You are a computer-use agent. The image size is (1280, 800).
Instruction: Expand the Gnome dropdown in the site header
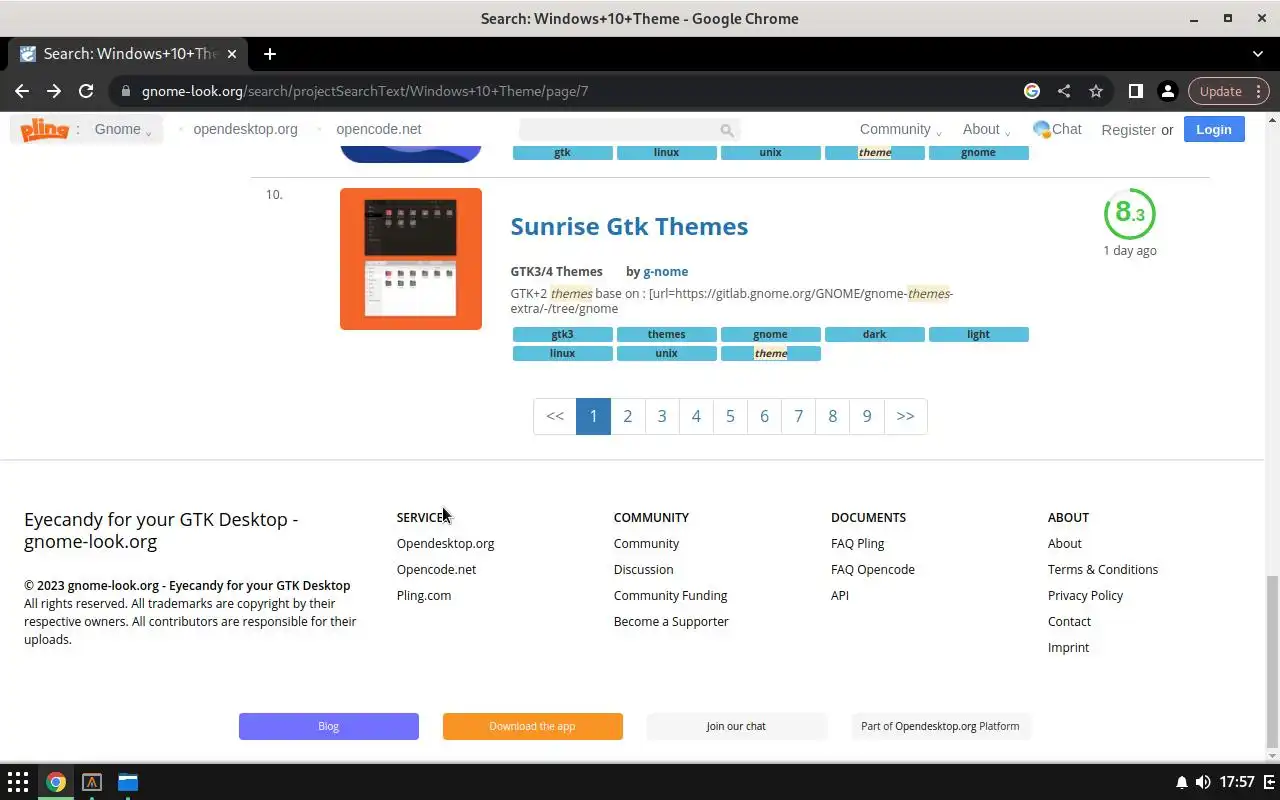click(123, 129)
